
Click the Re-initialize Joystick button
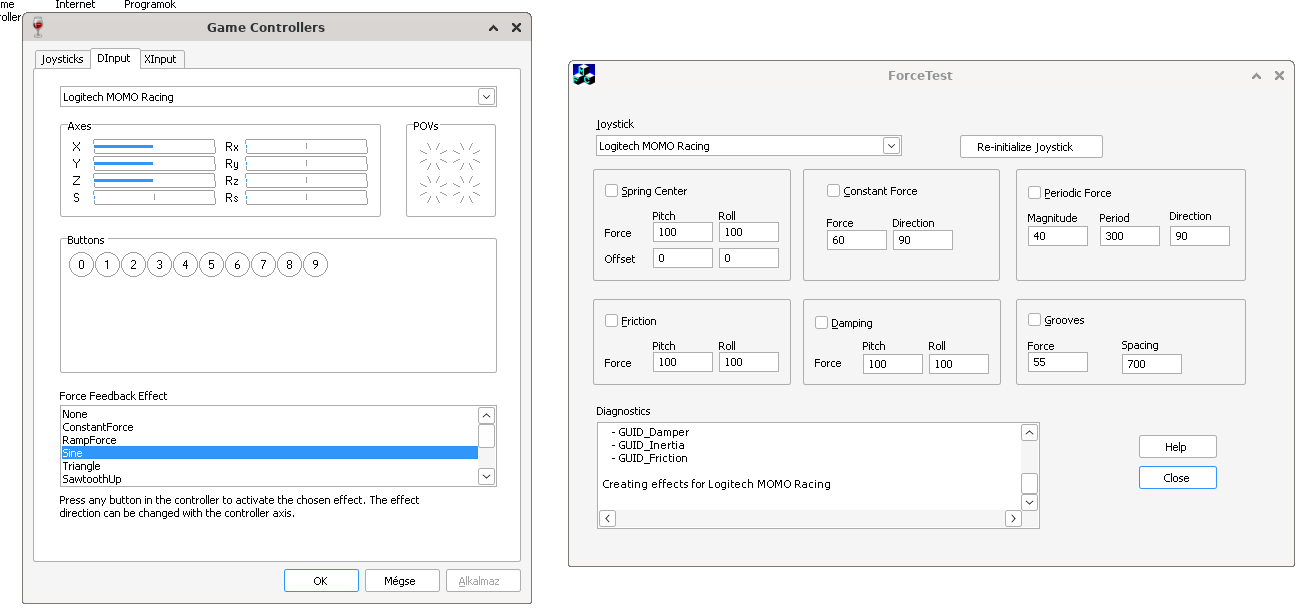click(x=1032, y=147)
